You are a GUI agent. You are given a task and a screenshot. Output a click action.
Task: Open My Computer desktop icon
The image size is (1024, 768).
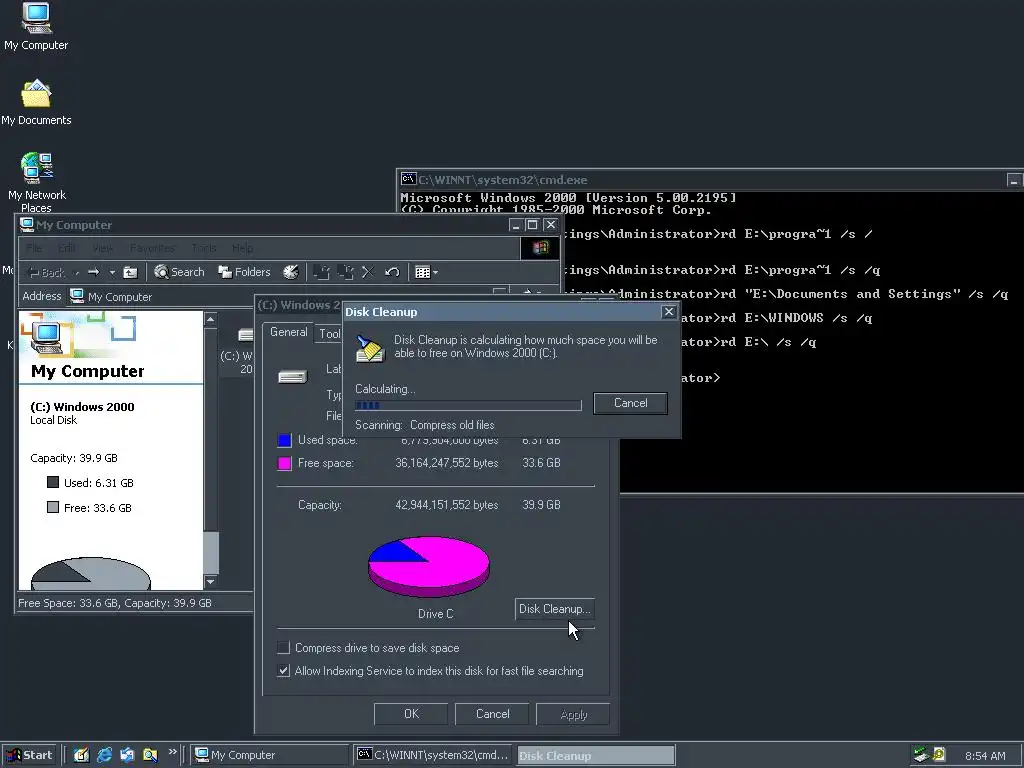click(x=36, y=27)
